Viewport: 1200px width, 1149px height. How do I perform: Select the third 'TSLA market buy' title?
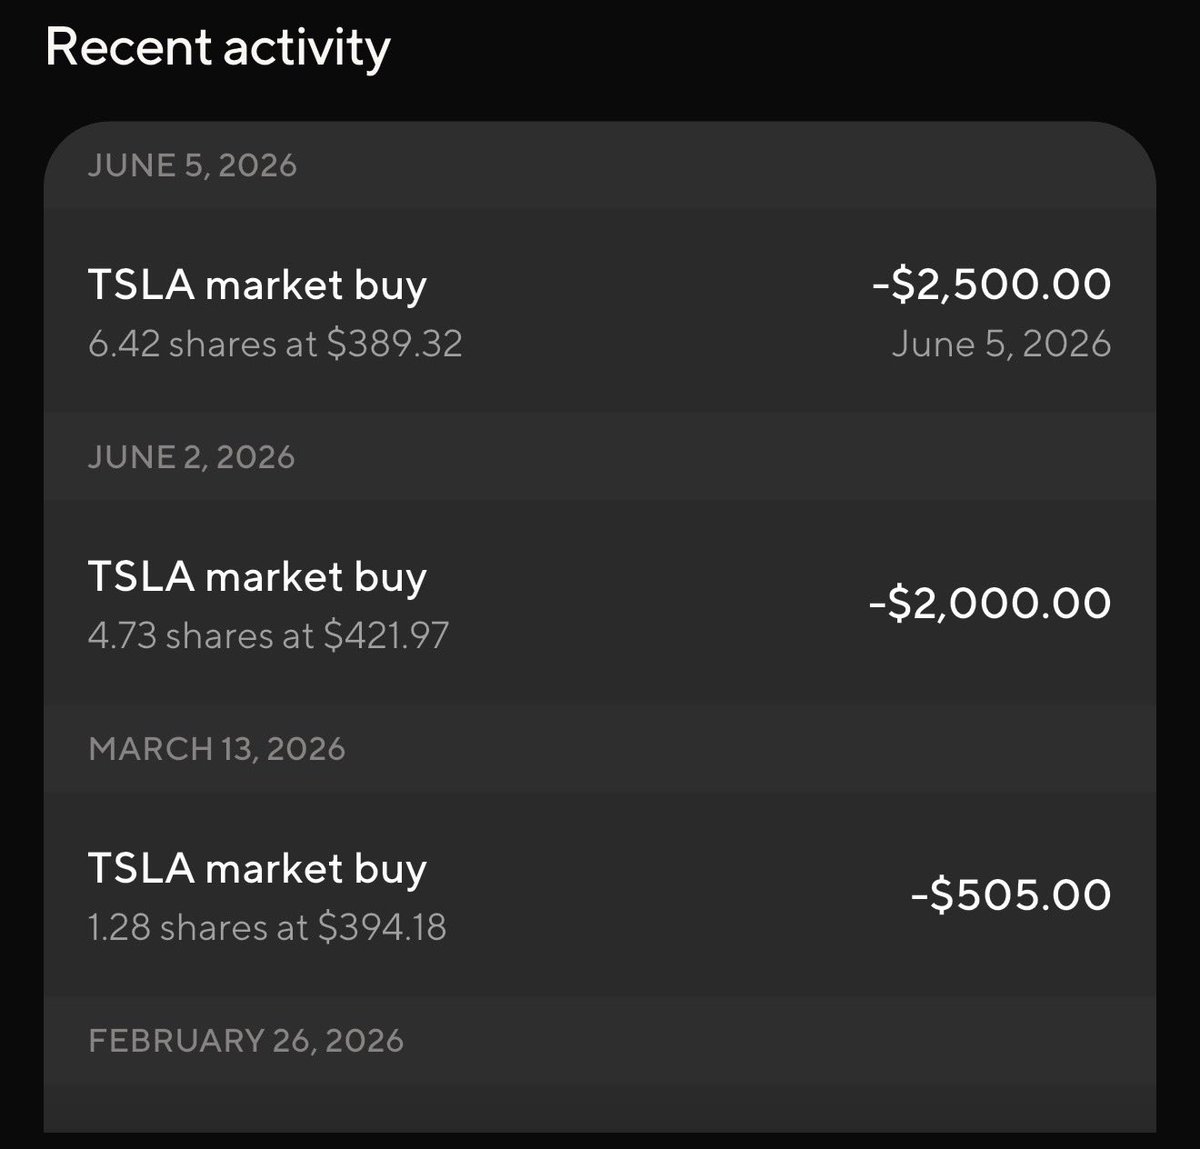tap(257, 870)
